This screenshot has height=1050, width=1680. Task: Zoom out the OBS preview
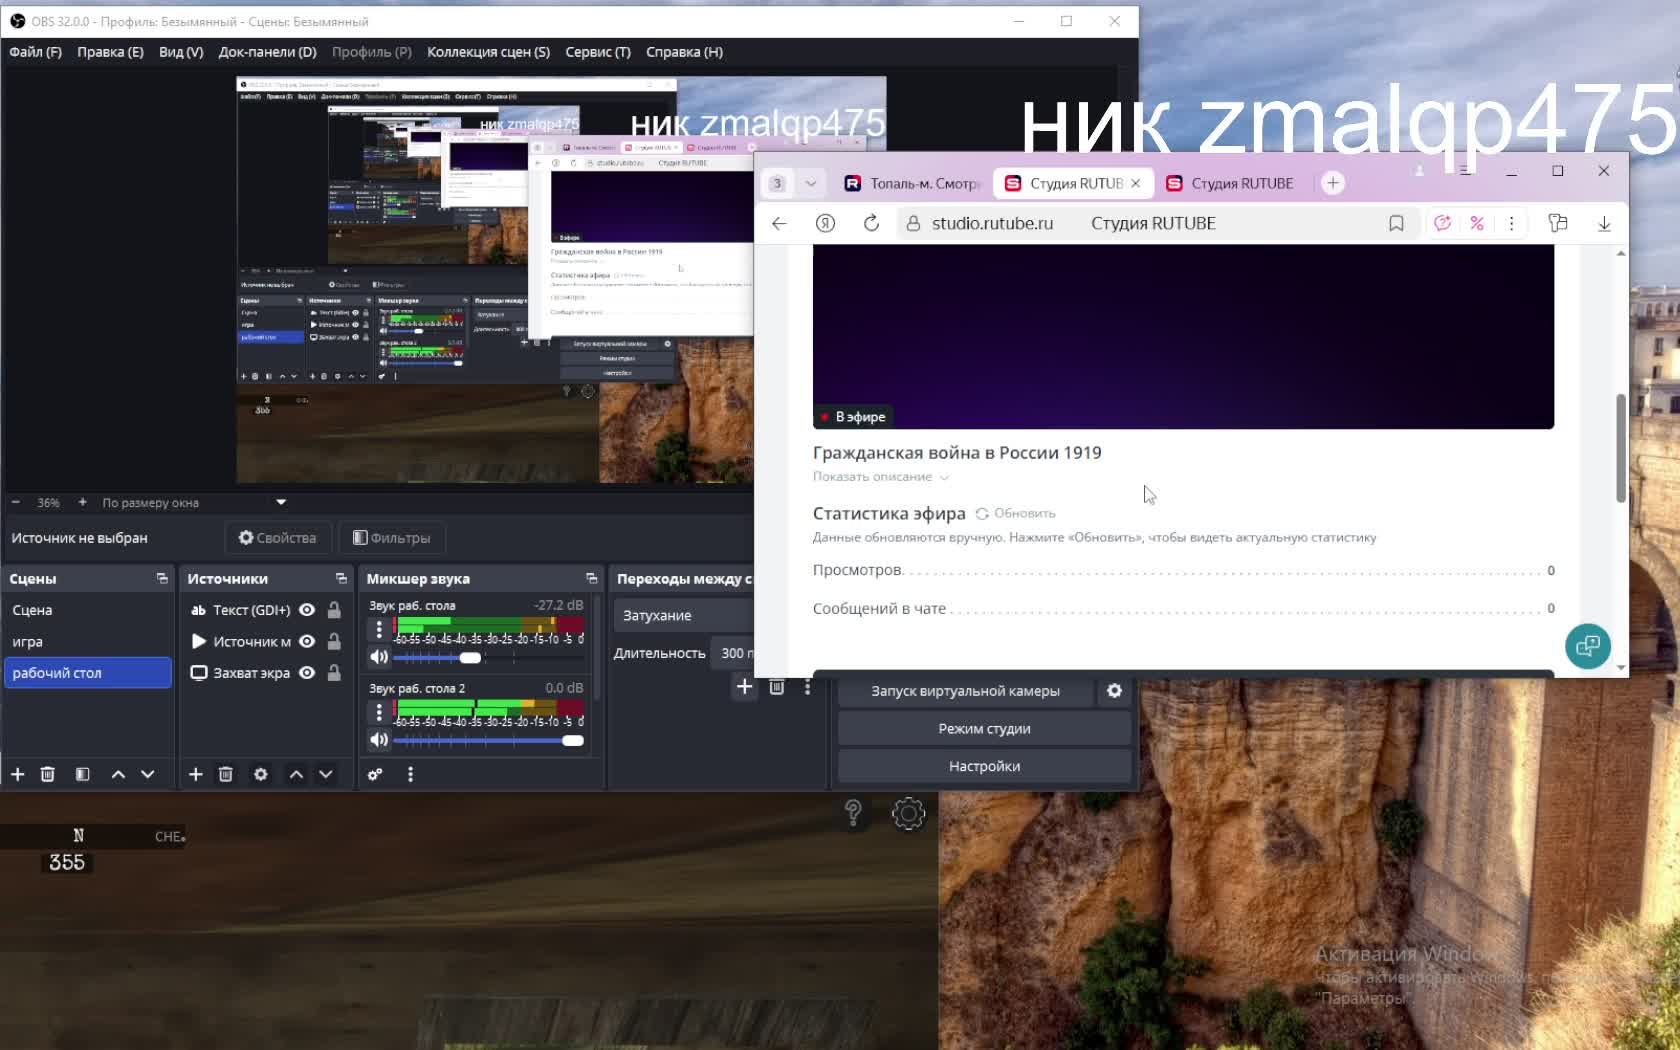point(16,502)
